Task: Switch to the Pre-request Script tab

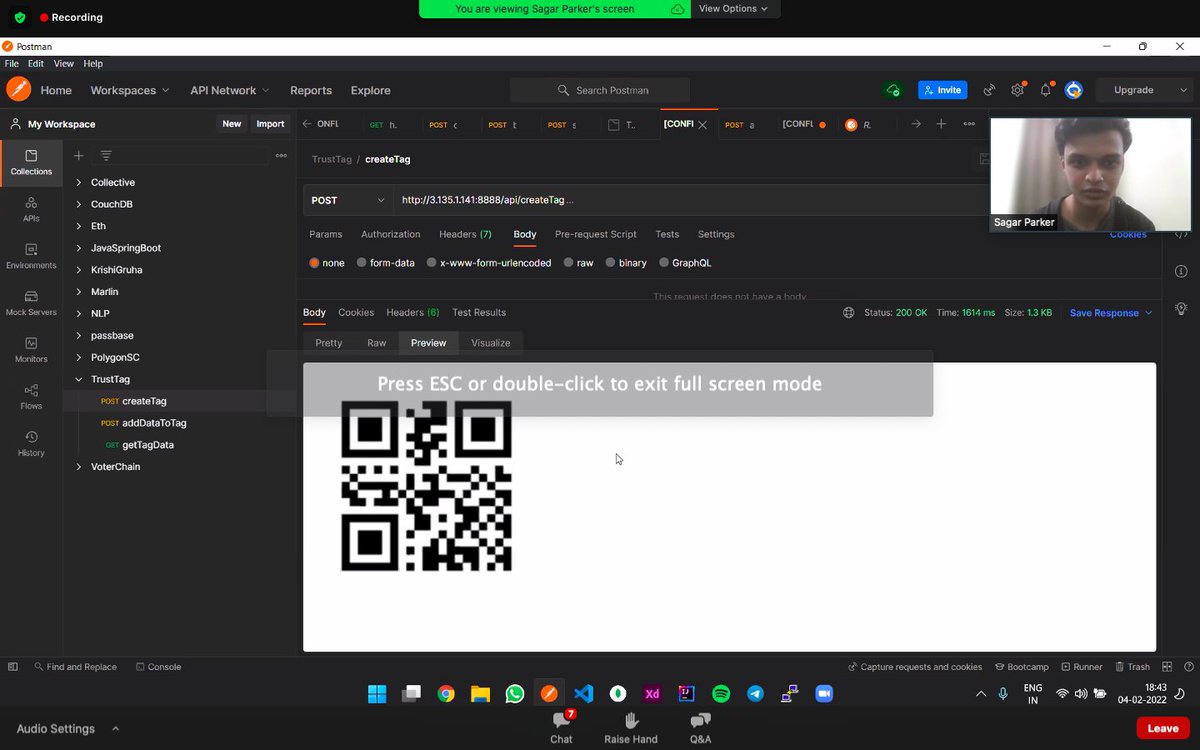Action: coord(596,234)
